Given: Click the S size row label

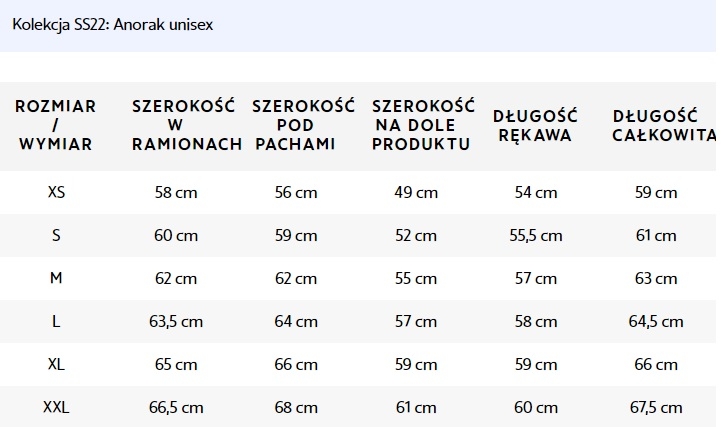Looking at the screenshot, I should tap(56, 235).
